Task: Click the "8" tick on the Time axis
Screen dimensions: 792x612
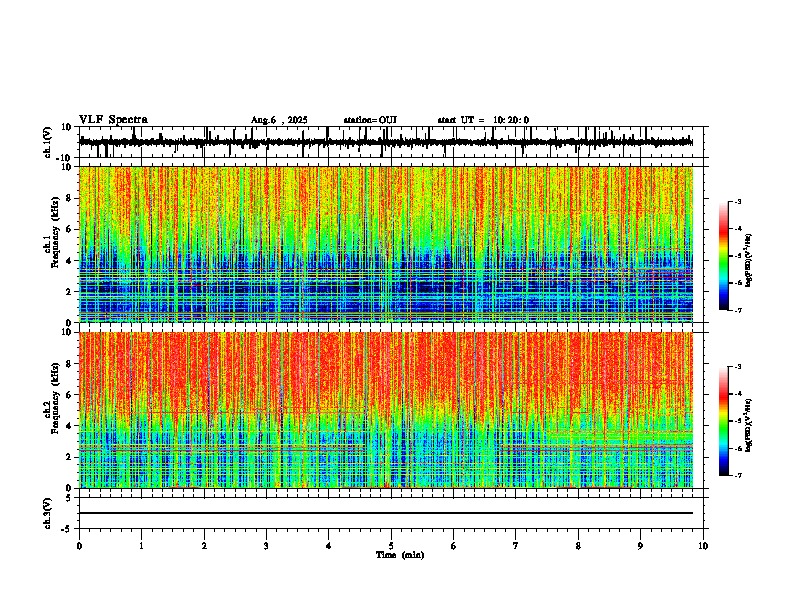Action: pos(578,546)
